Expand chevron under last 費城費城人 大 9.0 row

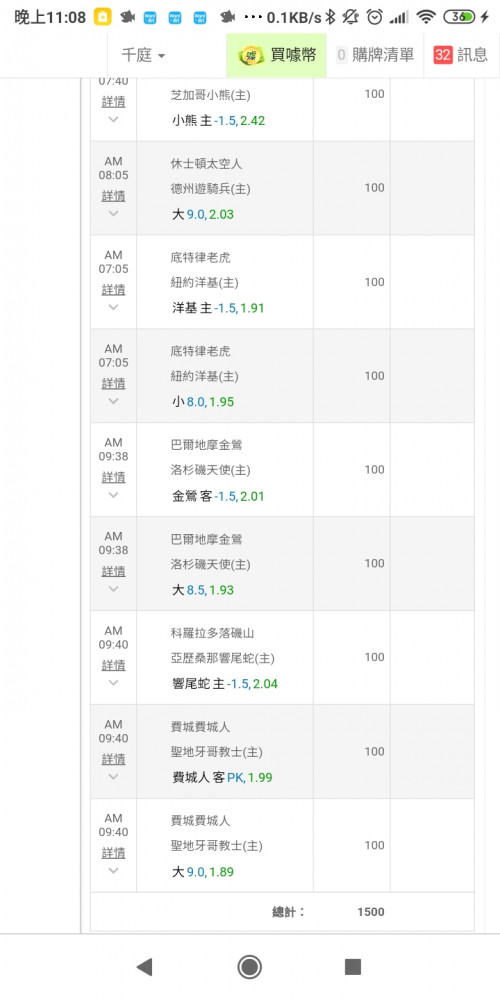tap(113, 870)
